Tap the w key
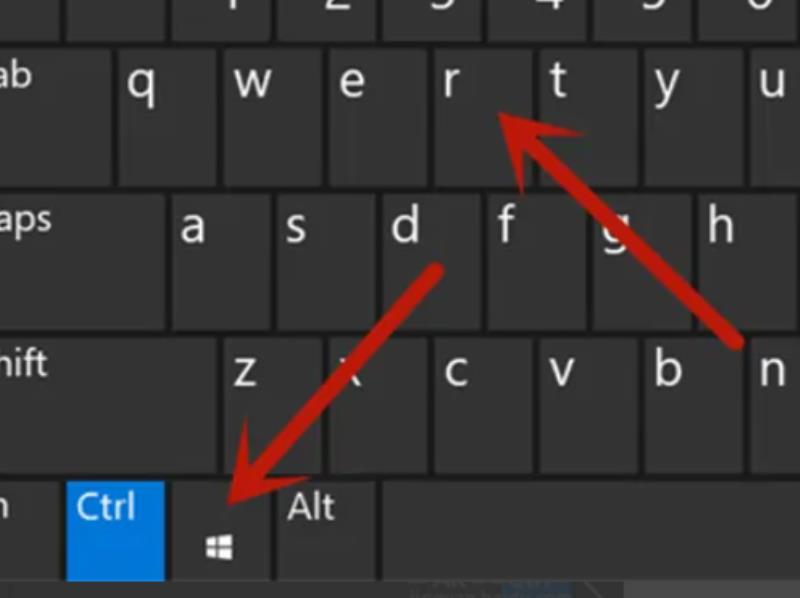 click(272, 117)
